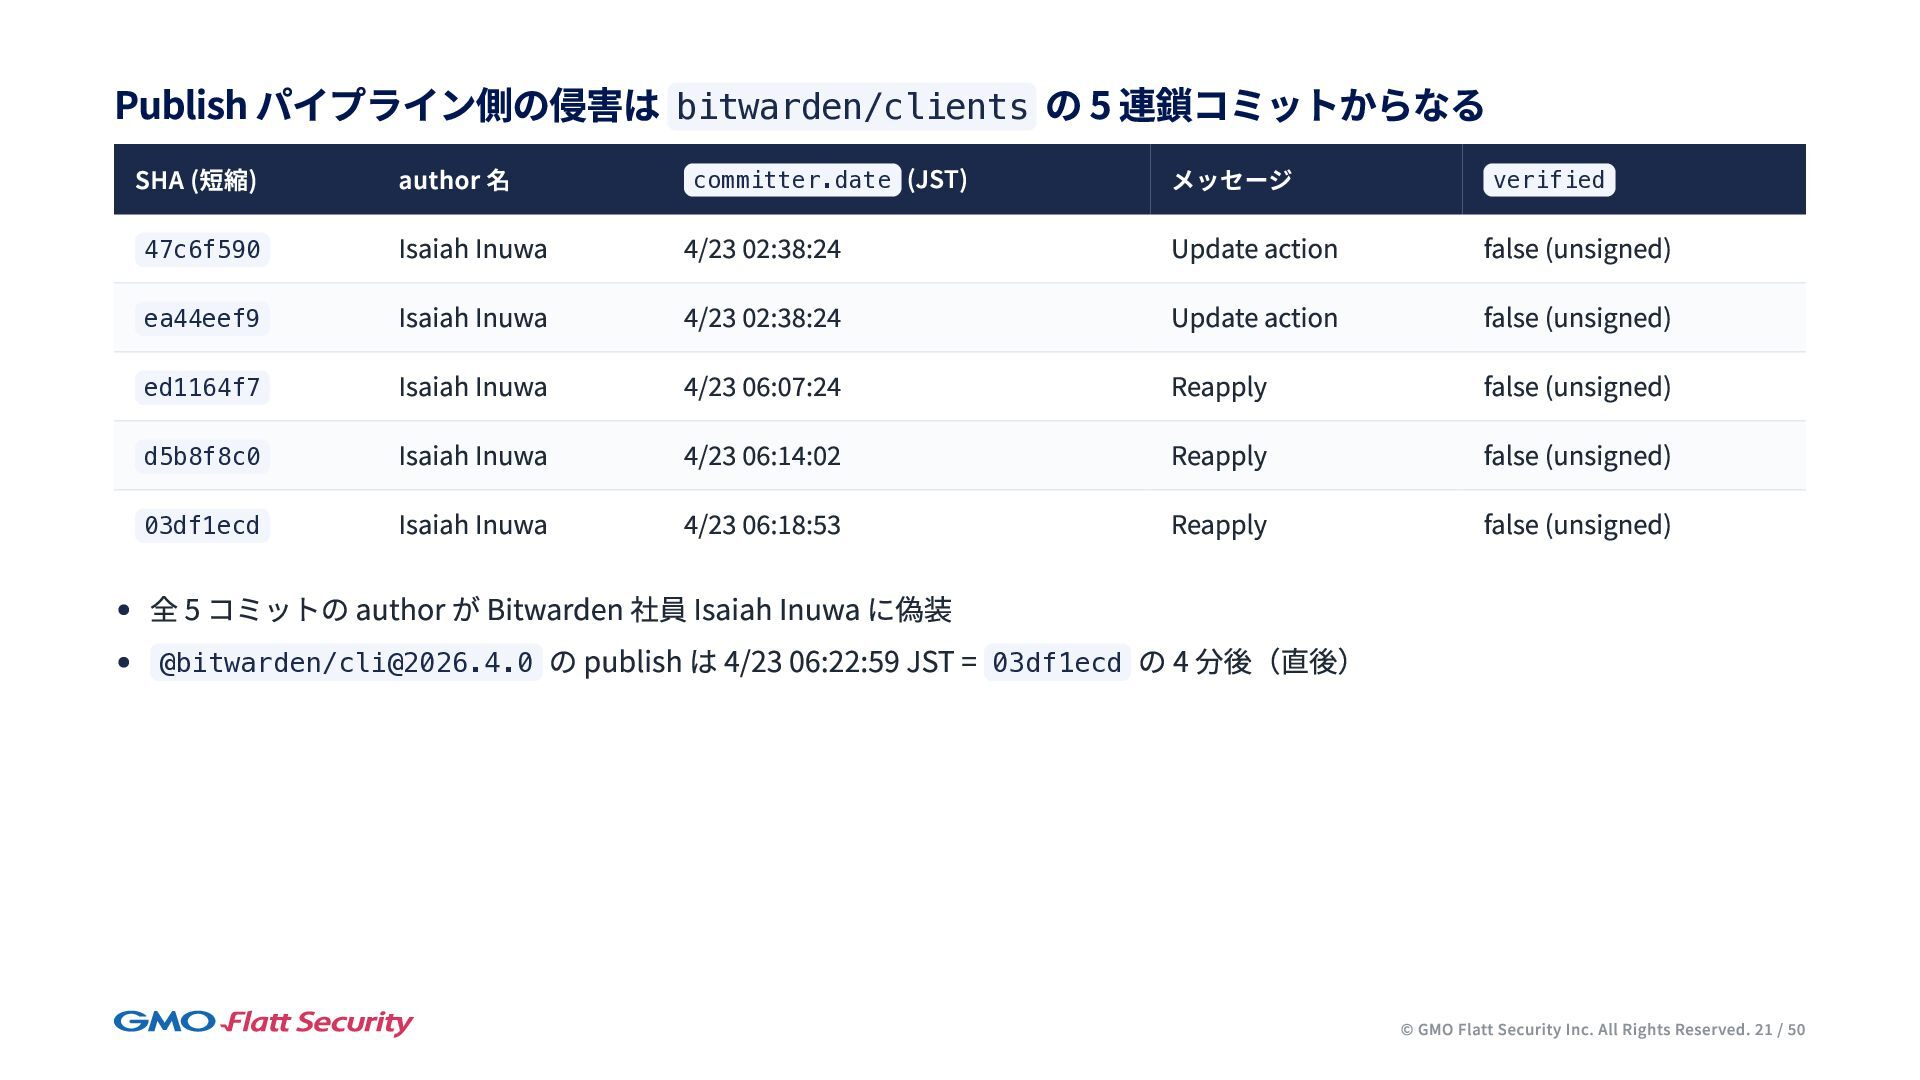Click the verified column header badge
Viewport: 1920px width, 1080px height.
[1548, 180]
